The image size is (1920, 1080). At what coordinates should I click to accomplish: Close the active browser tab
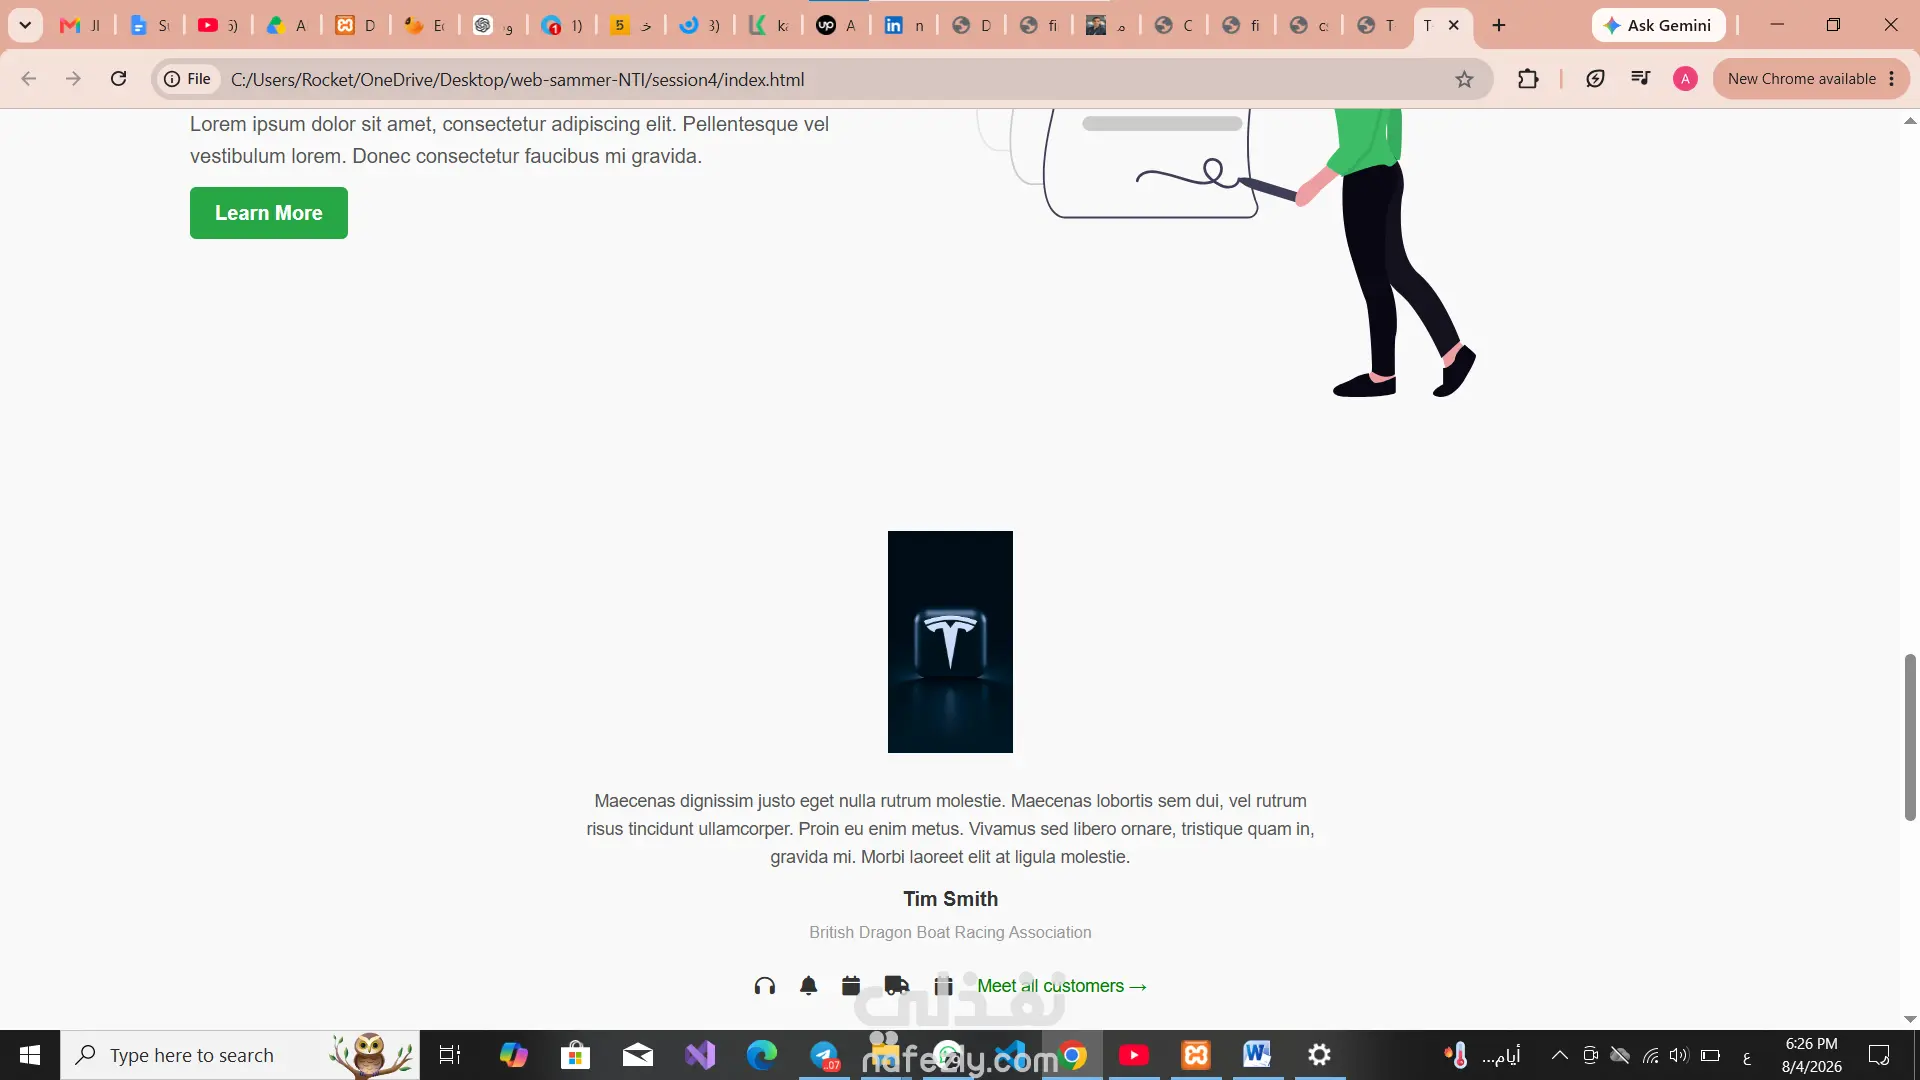tap(1454, 25)
